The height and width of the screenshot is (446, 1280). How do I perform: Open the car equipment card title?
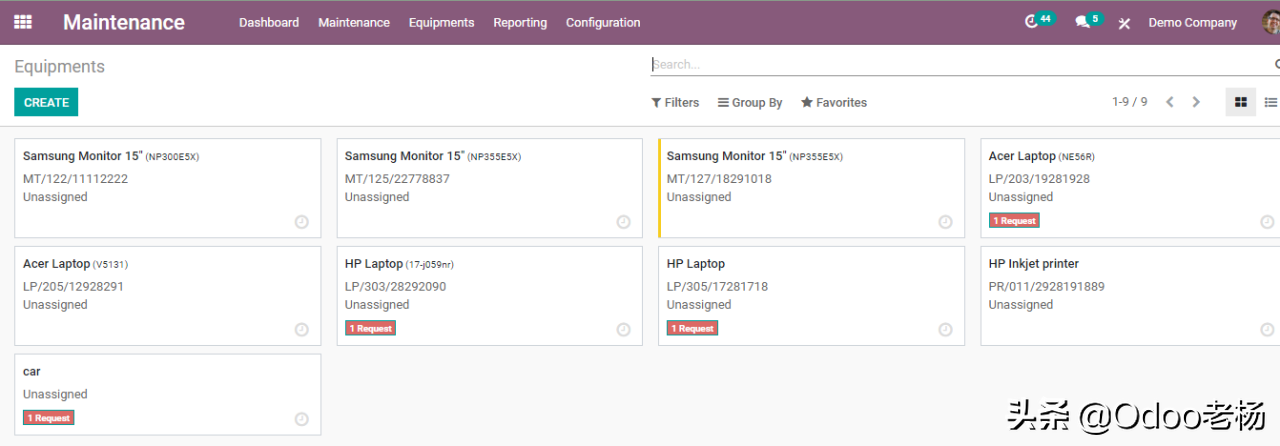coord(32,372)
